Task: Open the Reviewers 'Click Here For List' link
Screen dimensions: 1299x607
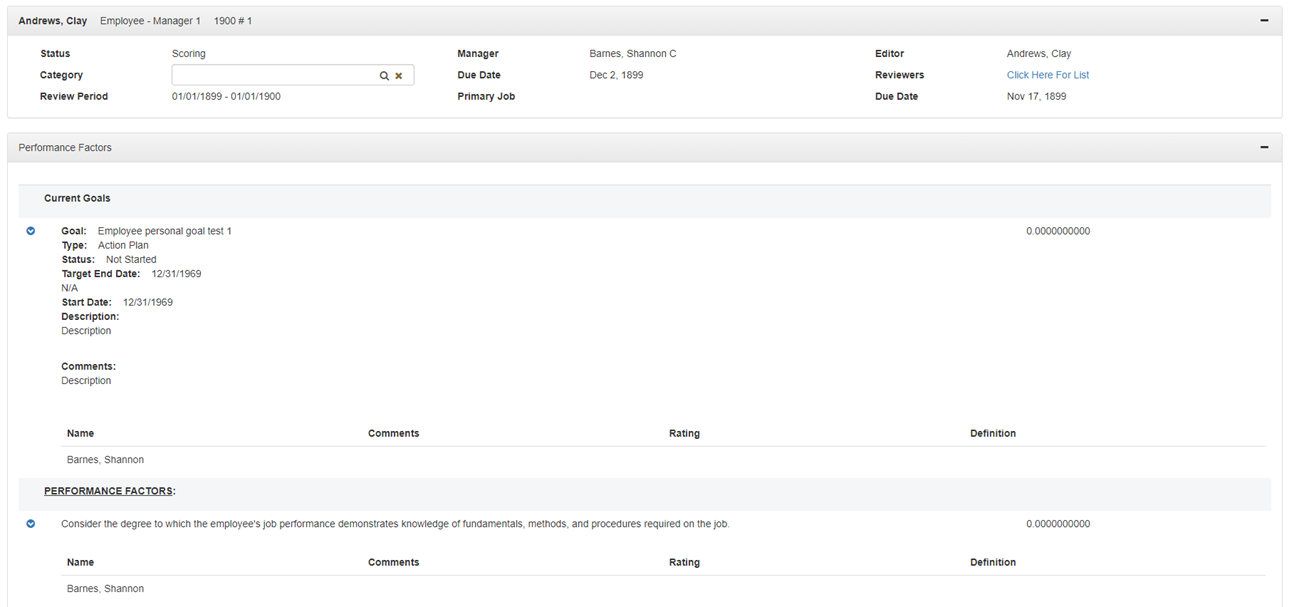Action: pos(1047,75)
